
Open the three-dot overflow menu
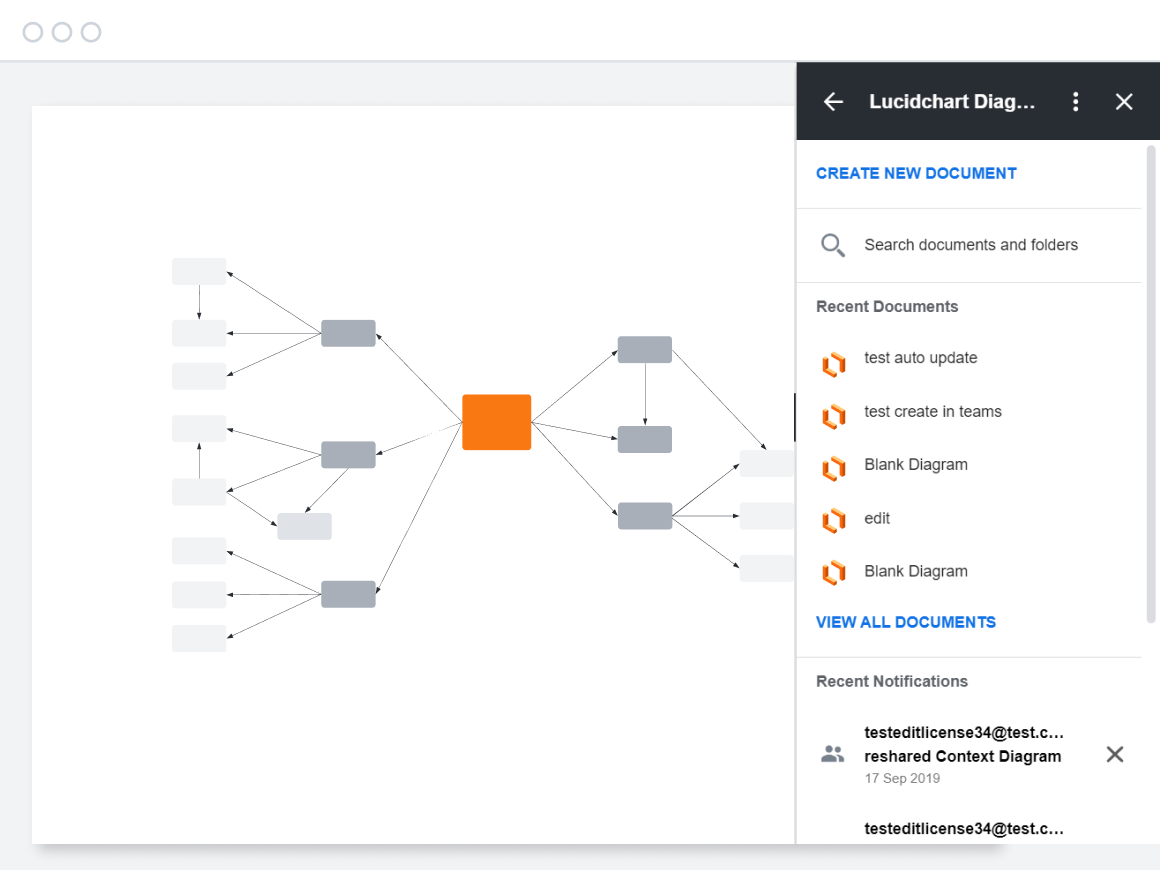(x=1075, y=101)
